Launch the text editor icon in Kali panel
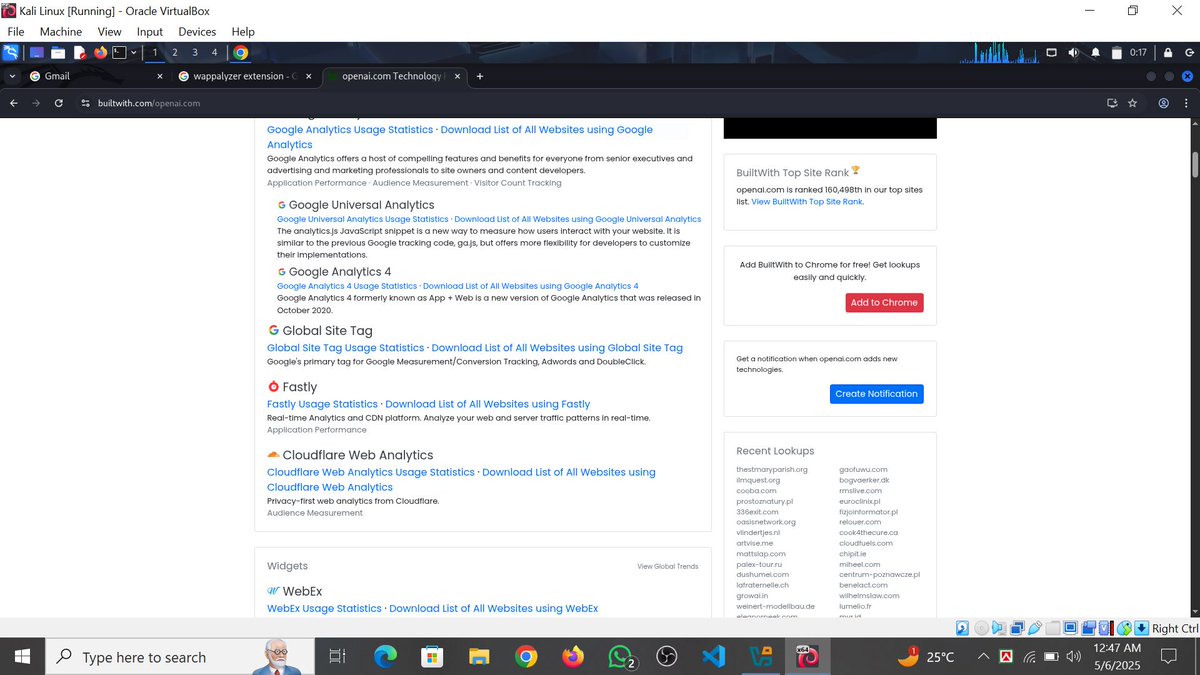Viewport: 1200px width, 675px height. (79, 52)
